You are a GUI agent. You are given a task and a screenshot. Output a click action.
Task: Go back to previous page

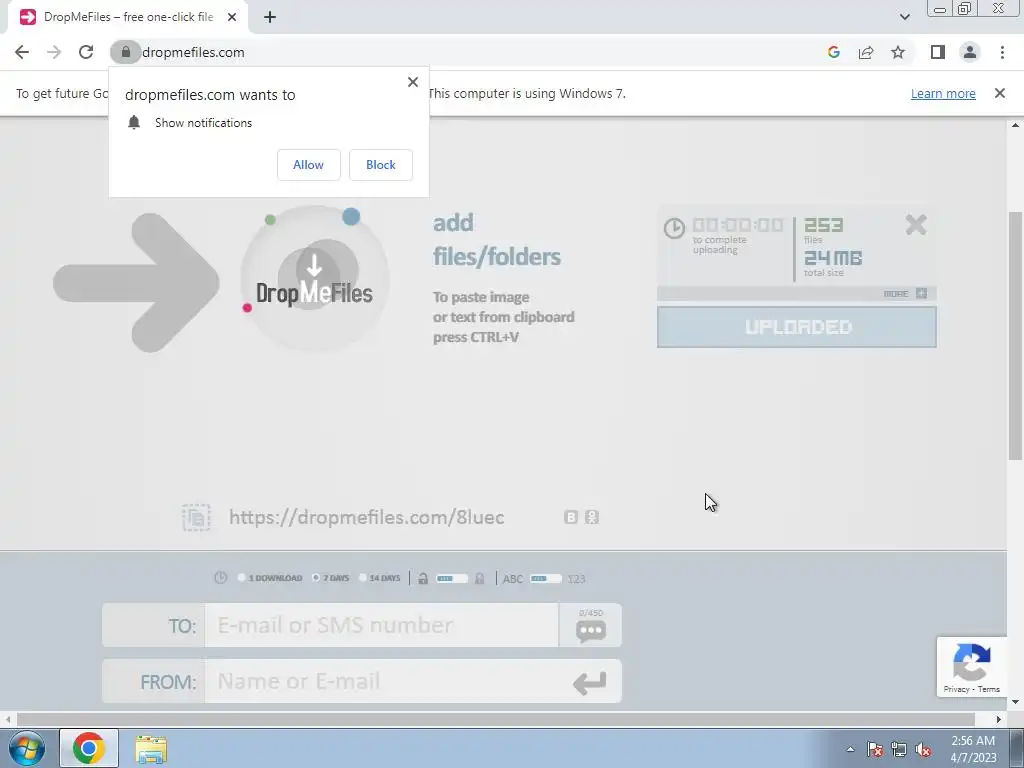tap(22, 52)
